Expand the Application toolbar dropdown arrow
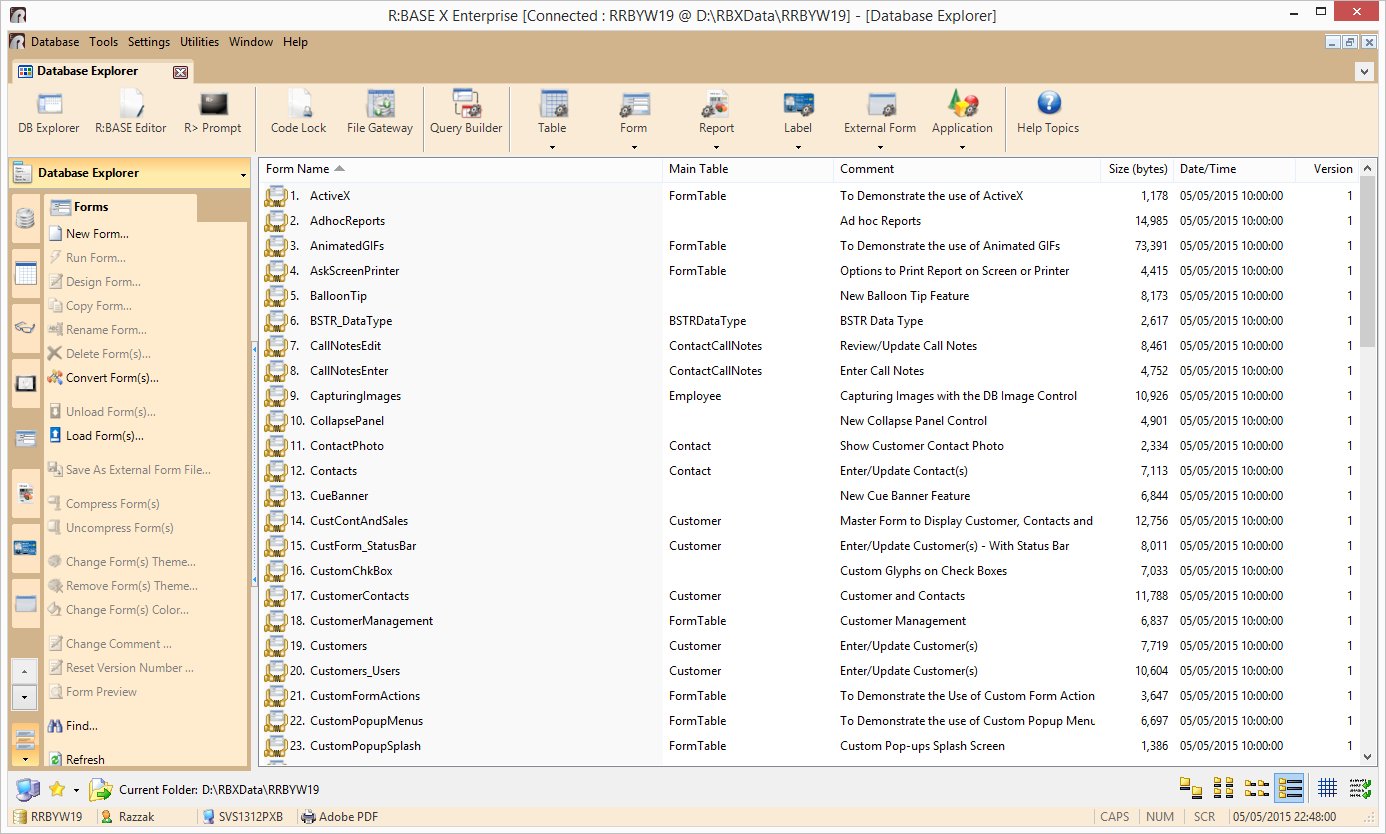The height and width of the screenshot is (834, 1386). pyautogui.click(x=962, y=148)
